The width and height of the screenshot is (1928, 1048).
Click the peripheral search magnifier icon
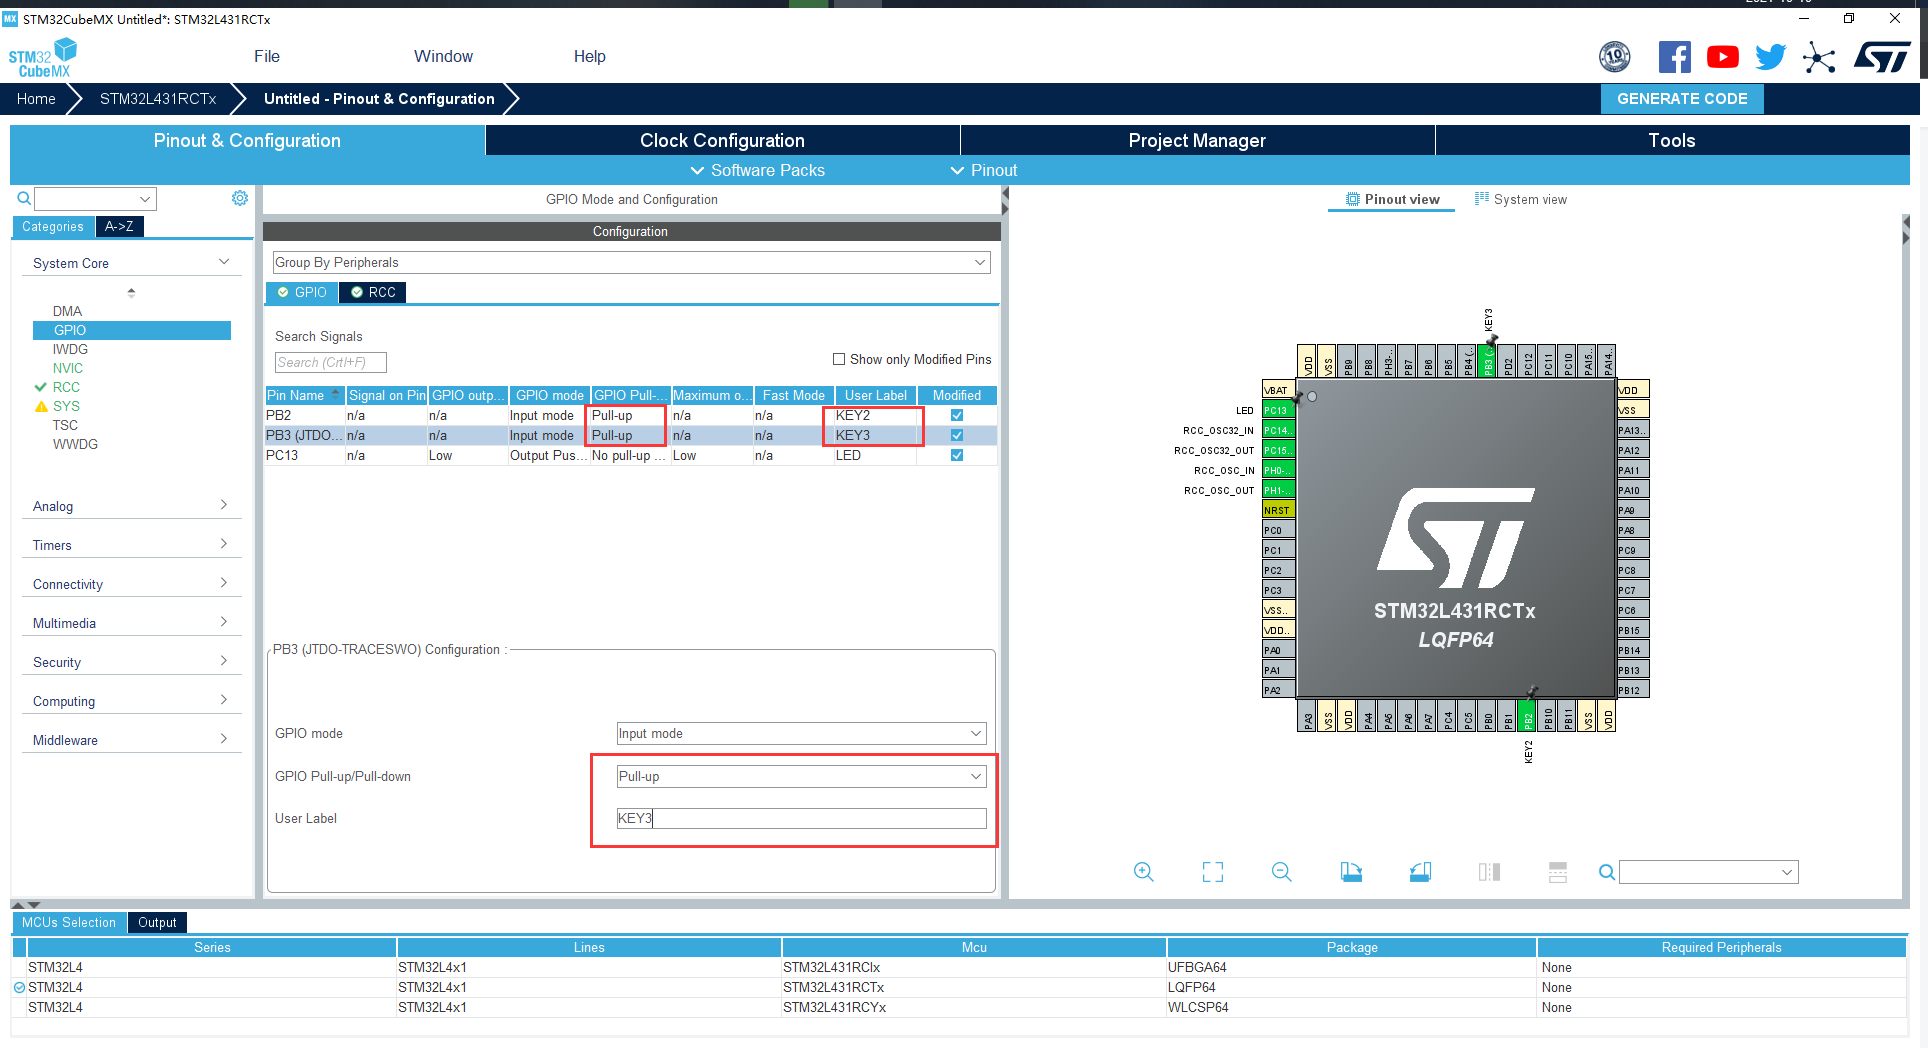(24, 198)
